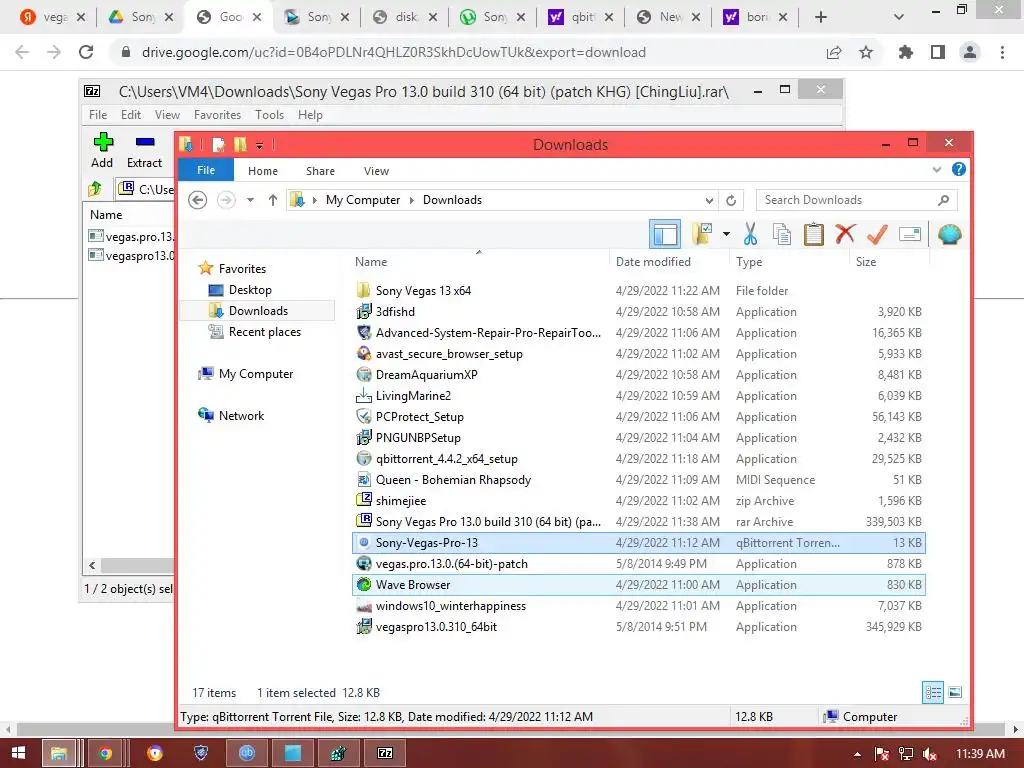Open the recent locations dropdown arrow
The image size is (1024, 768).
(x=250, y=200)
